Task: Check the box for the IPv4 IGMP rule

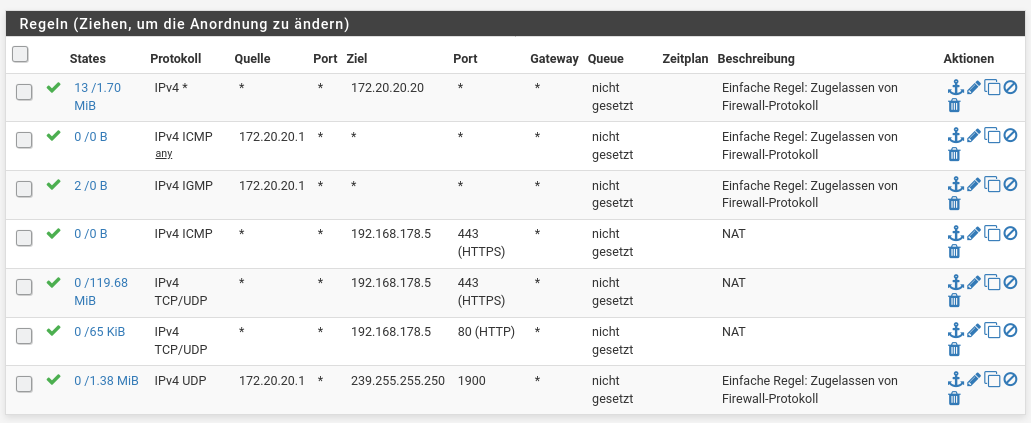Action: pos(24,189)
